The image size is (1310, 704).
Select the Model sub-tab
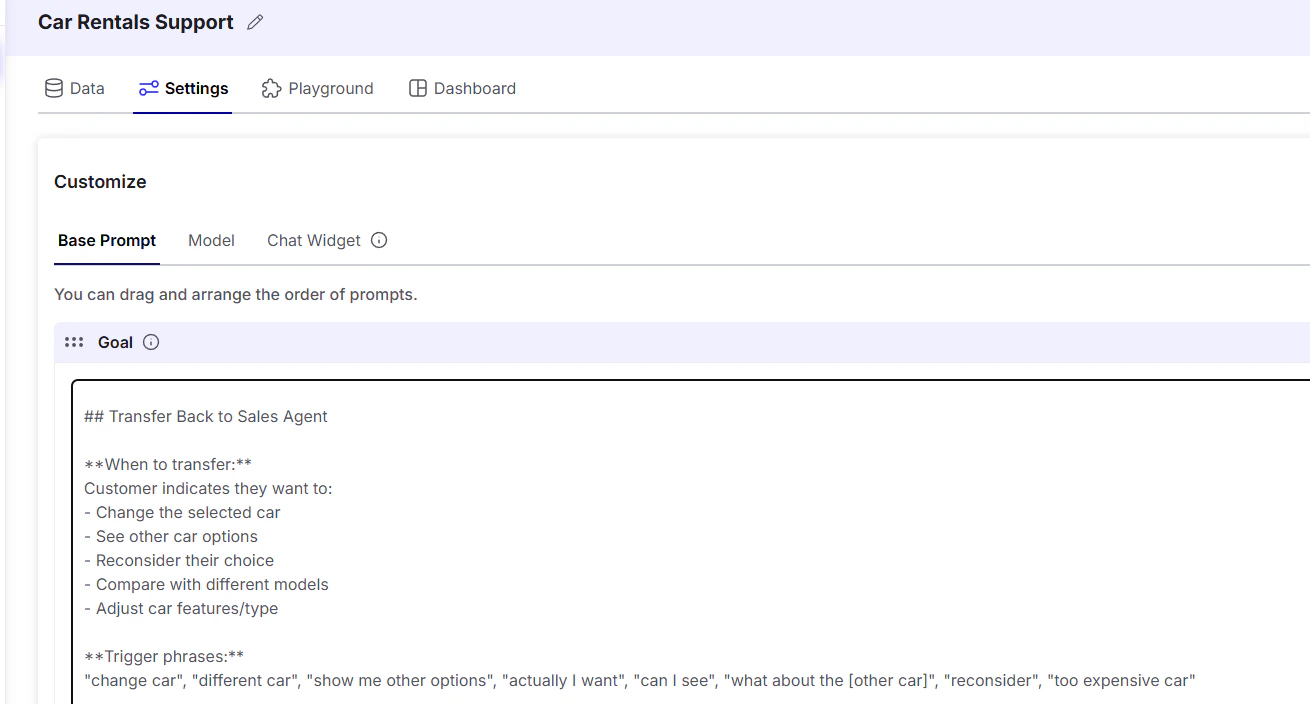click(x=211, y=240)
